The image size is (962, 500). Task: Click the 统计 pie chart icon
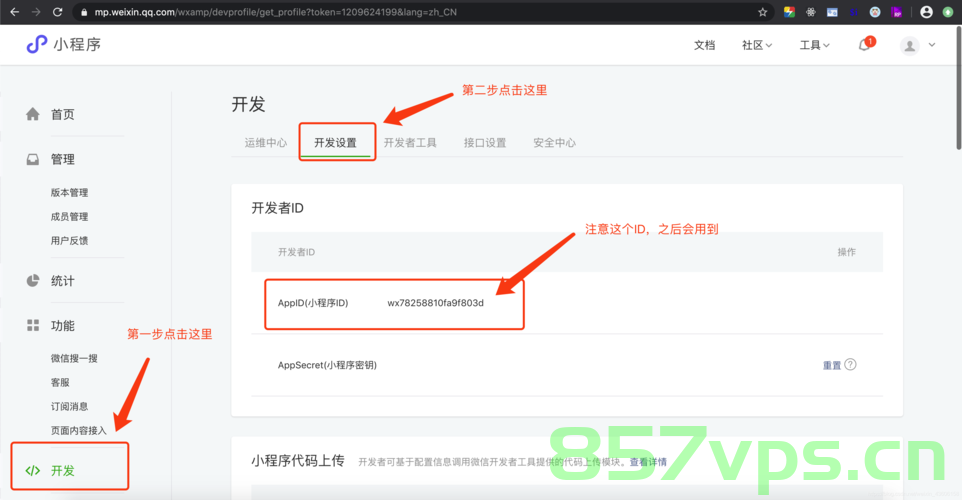tap(33, 280)
